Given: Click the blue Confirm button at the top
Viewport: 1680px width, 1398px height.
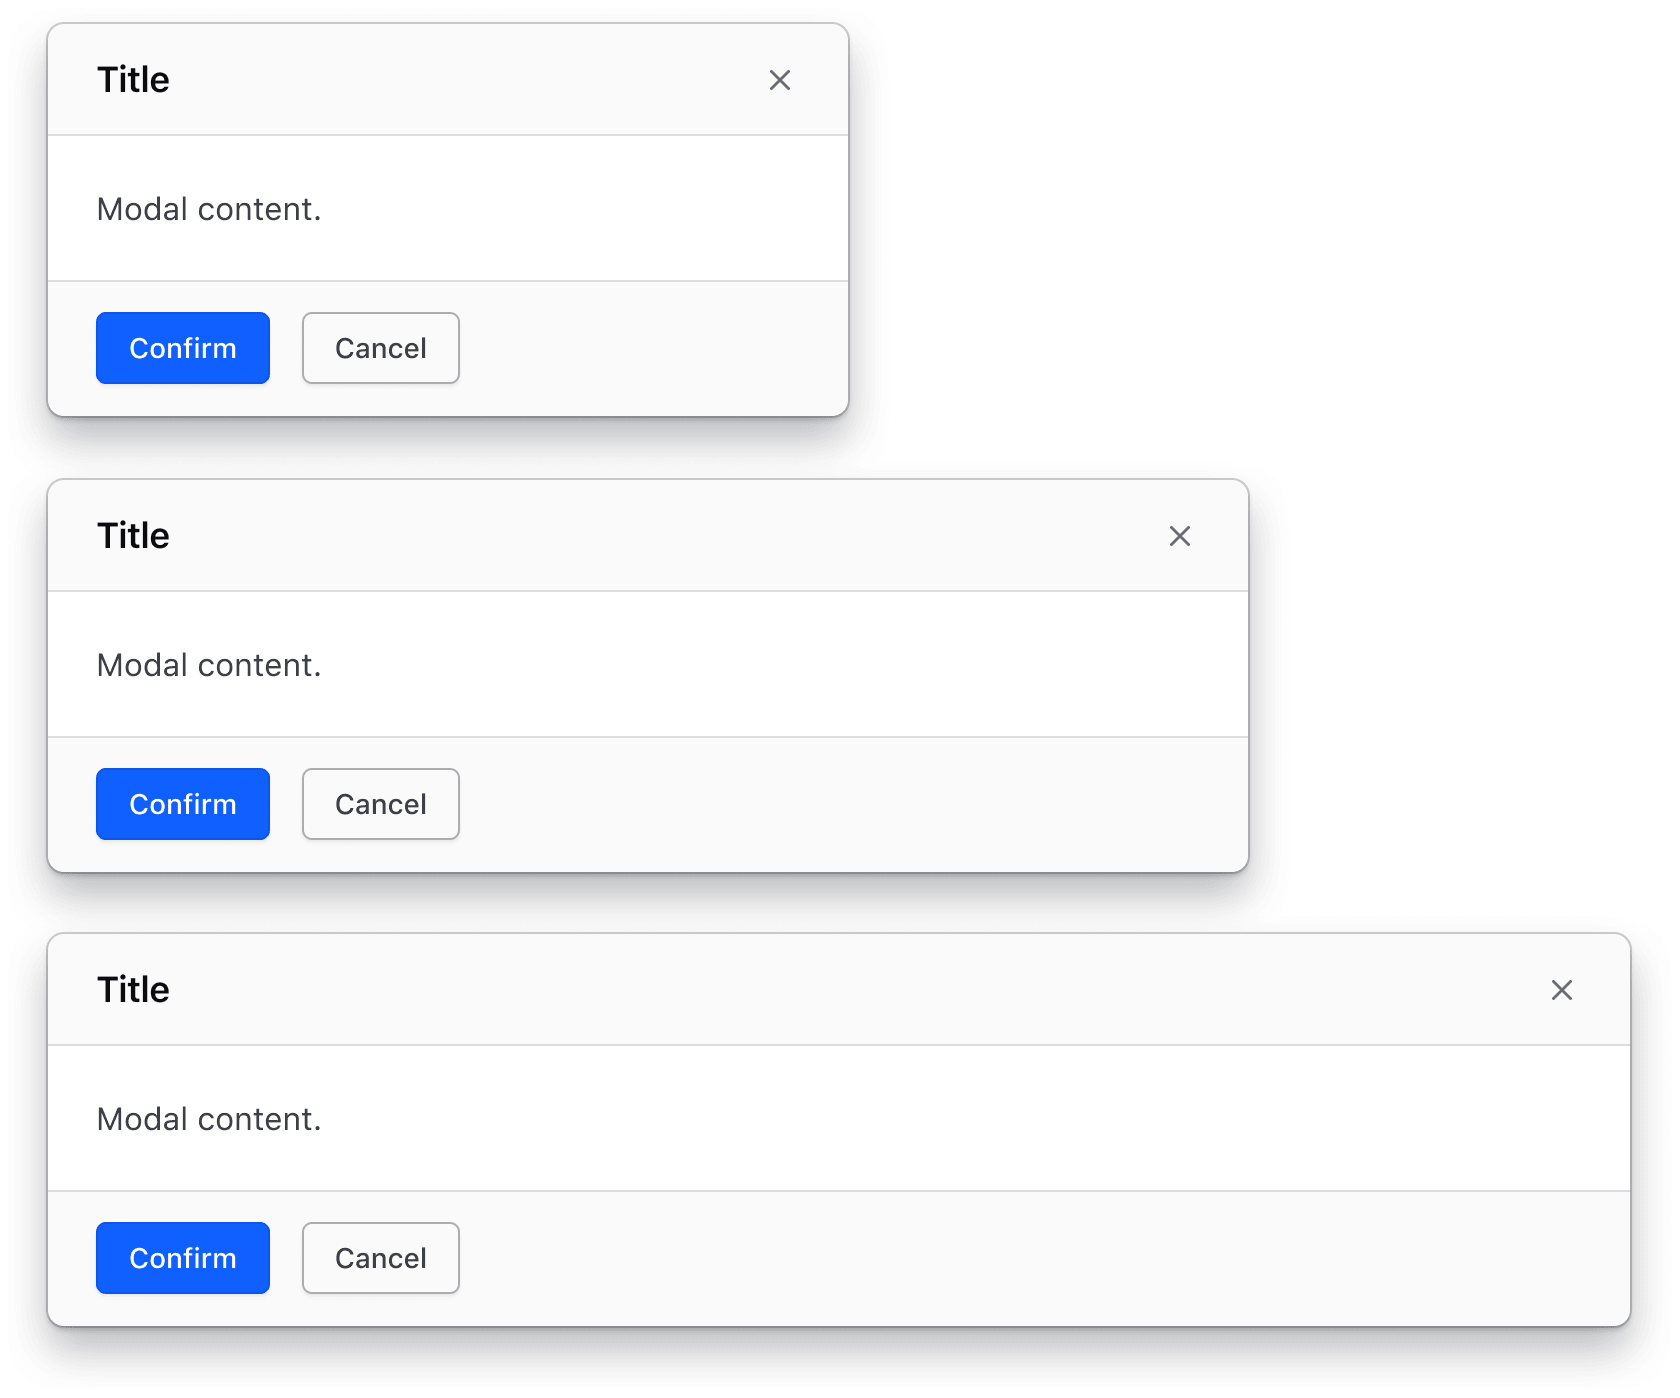Looking at the screenshot, I should [182, 348].
